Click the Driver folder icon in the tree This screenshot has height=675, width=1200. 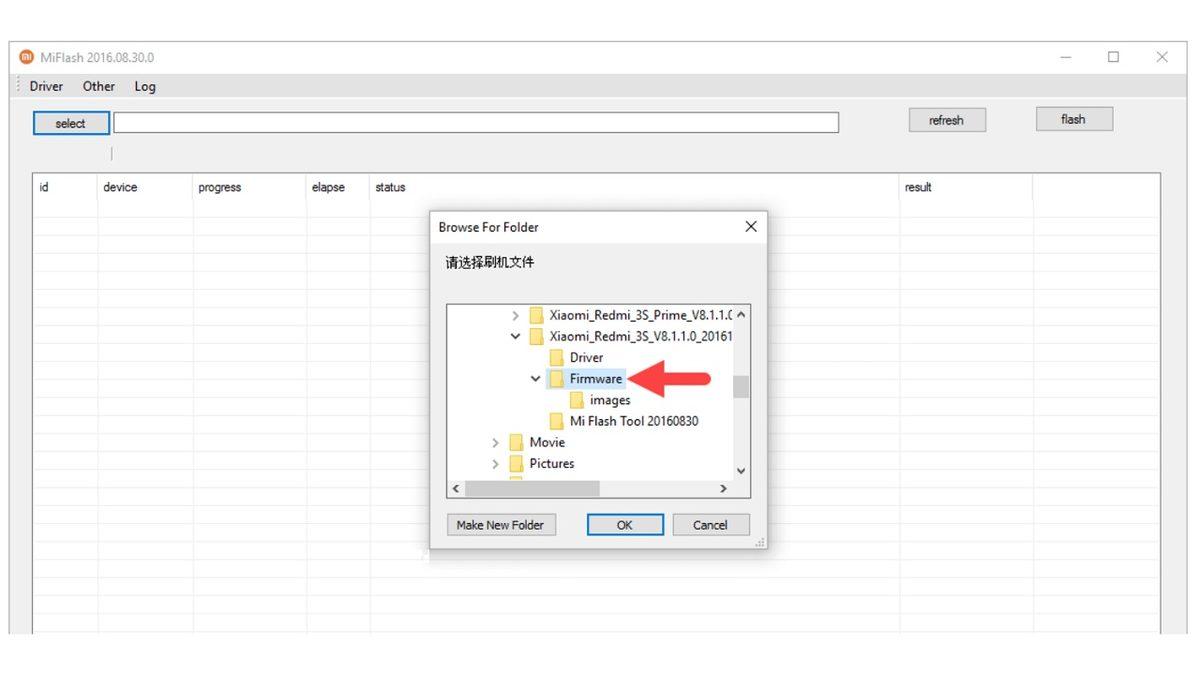click(x=557, y=358)
